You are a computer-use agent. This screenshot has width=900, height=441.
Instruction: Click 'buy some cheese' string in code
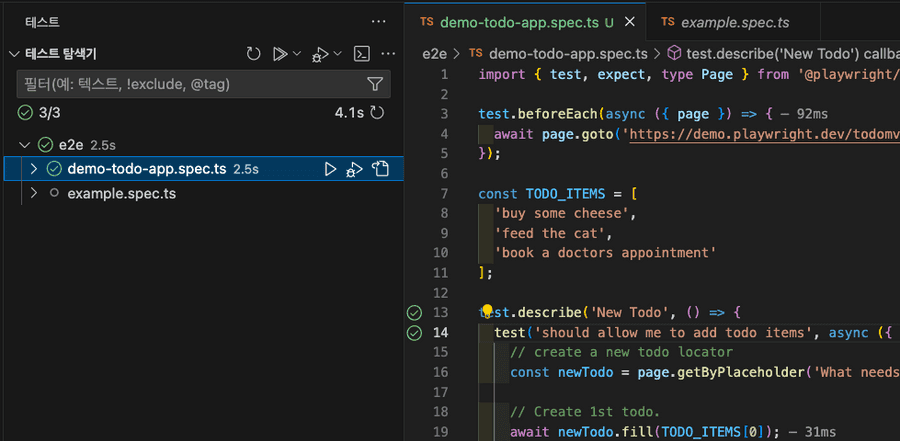click(562, 213)
